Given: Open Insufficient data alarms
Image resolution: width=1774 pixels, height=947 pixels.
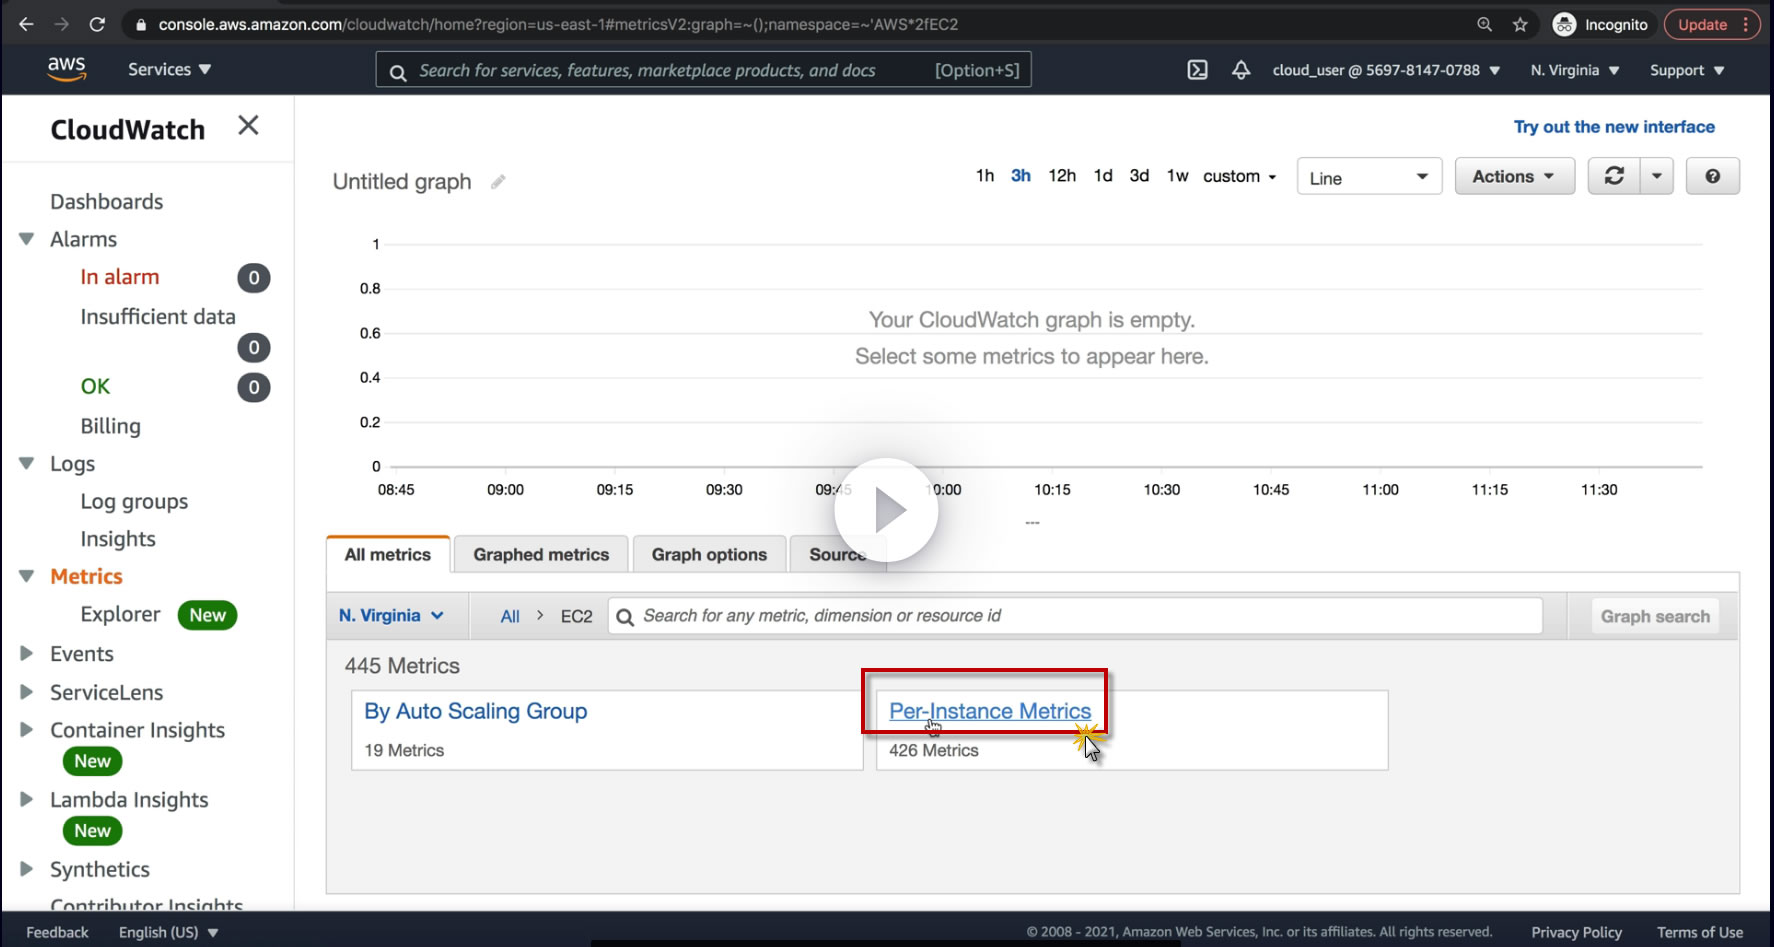Looking at the screenshot, I should coord(158,317).
